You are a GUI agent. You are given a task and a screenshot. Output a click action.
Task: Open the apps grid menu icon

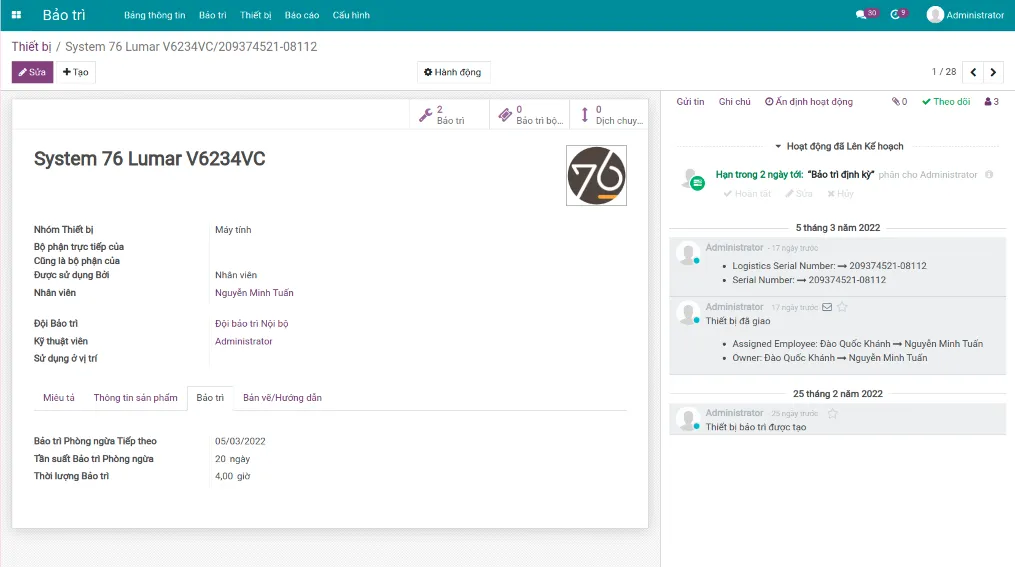[x=16, y=15]
